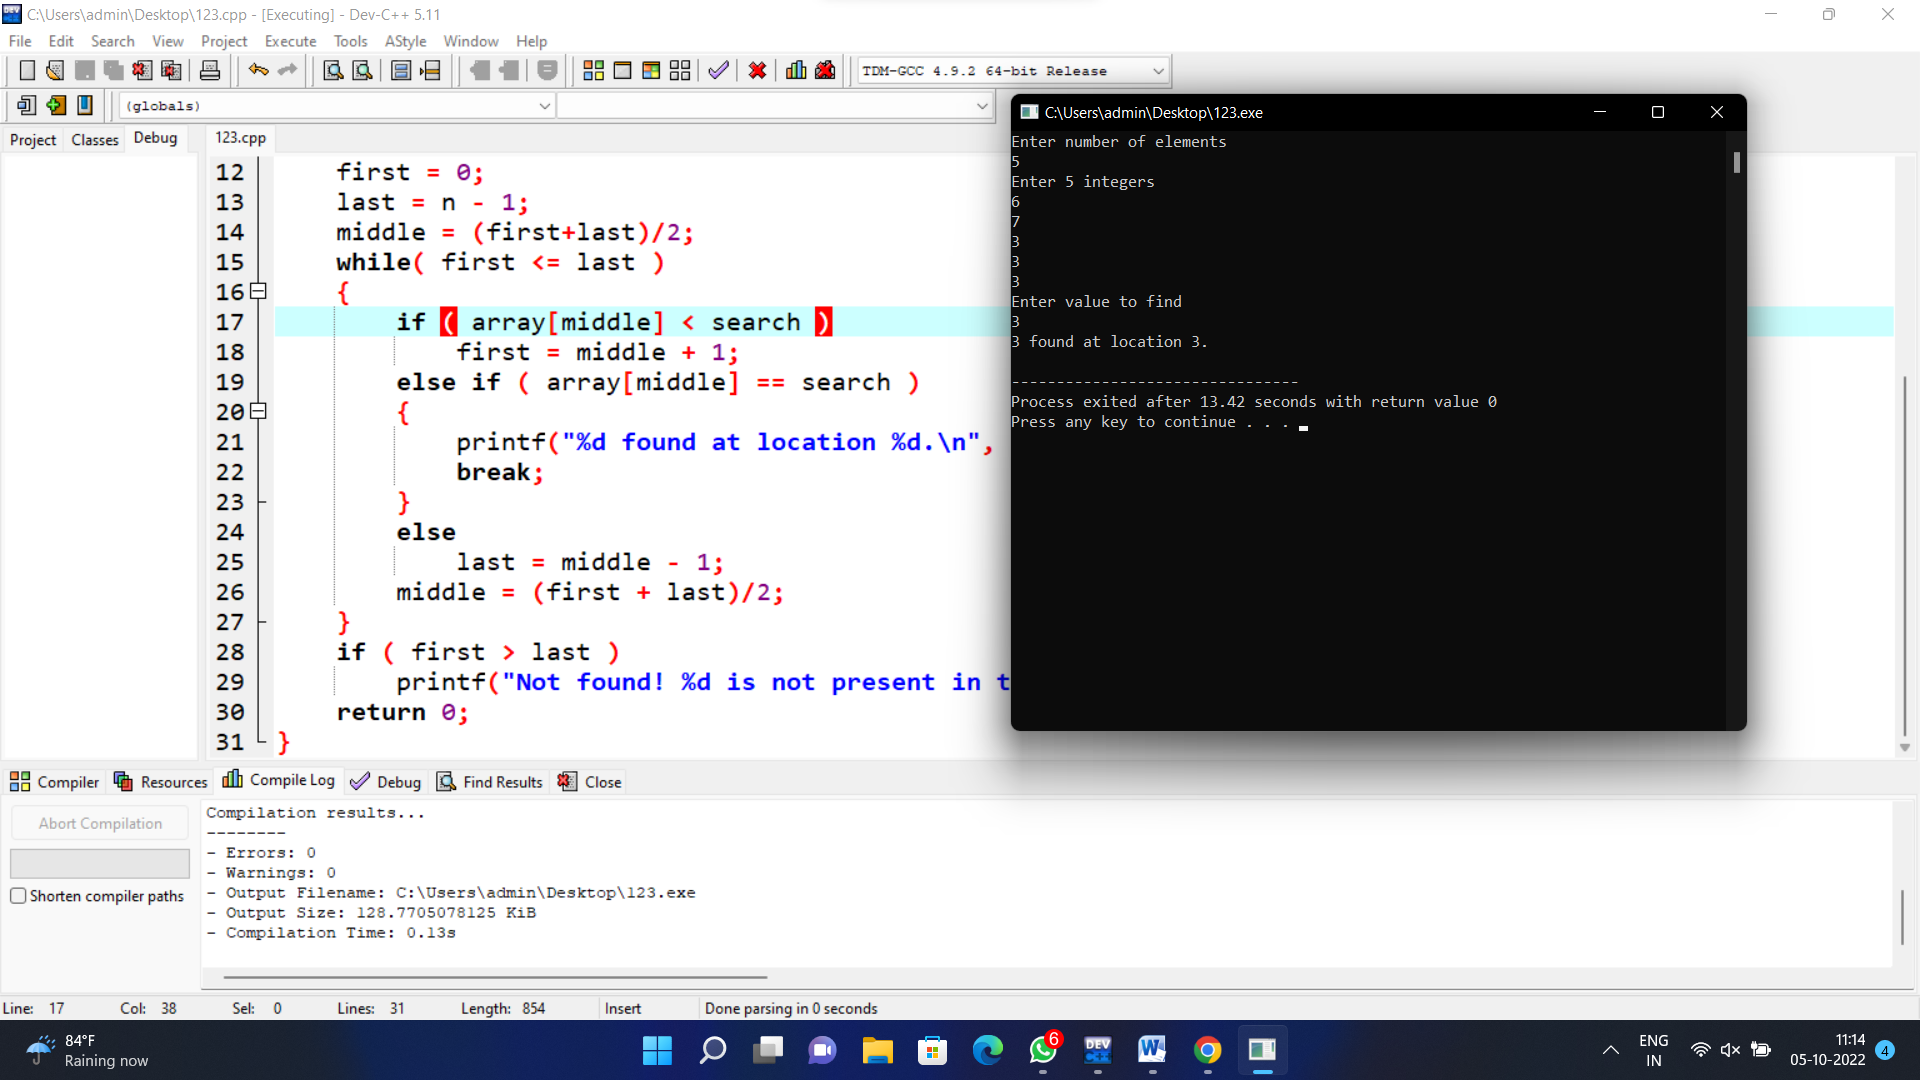Run the compiled program
This screenshot has height=1080, width=1920.
coord(622,70)
